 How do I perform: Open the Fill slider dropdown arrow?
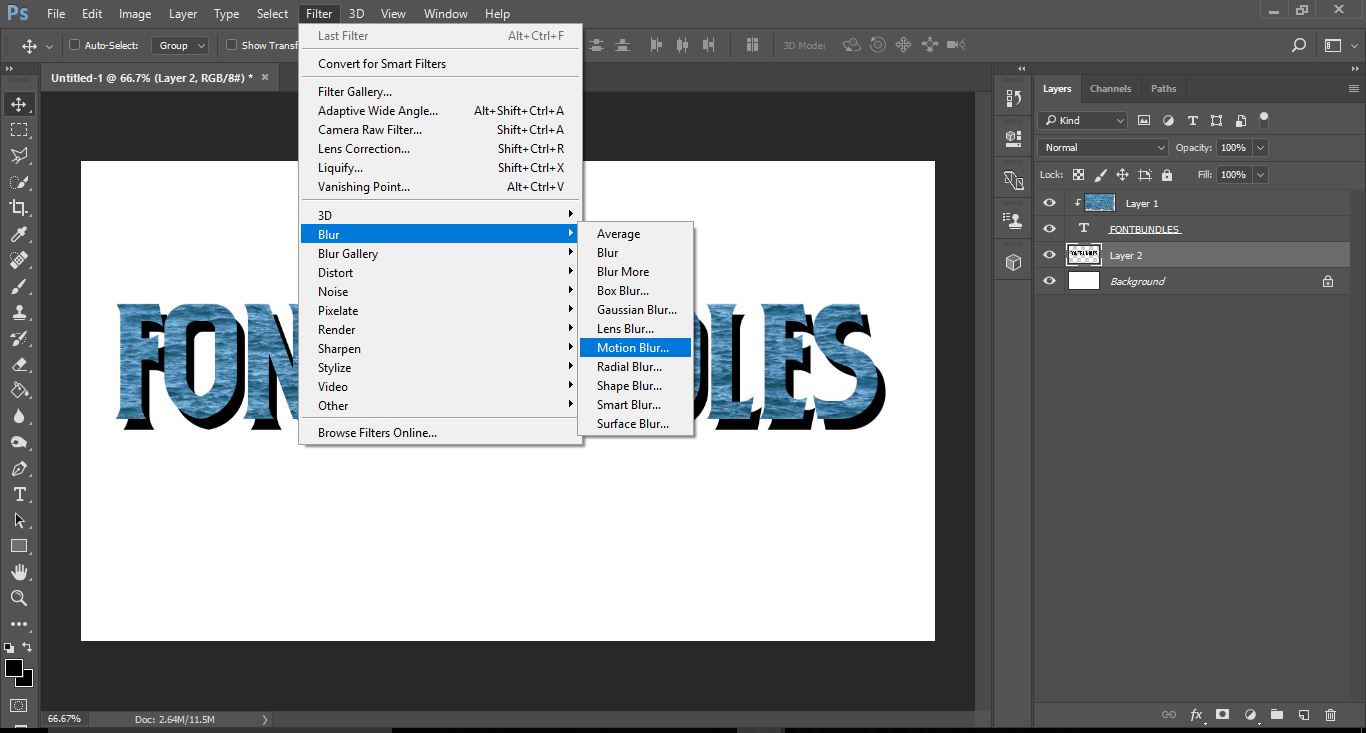click(x=1260, y=174)
